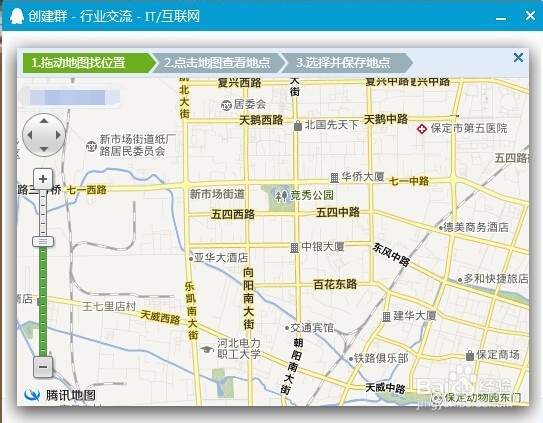Click 百花东路 road label
Image resolution: width=543 pixels, height=423 pixels.
(x=335, y=284)
